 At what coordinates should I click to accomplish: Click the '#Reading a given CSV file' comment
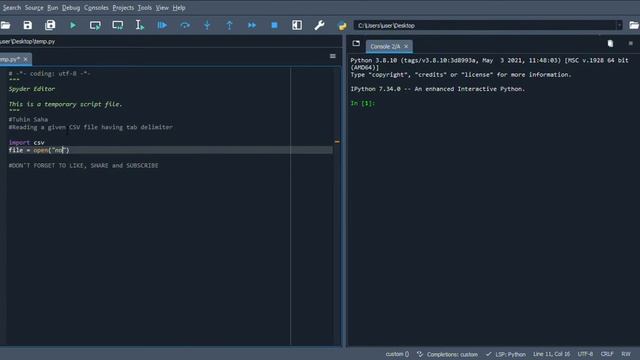(91, 127)
